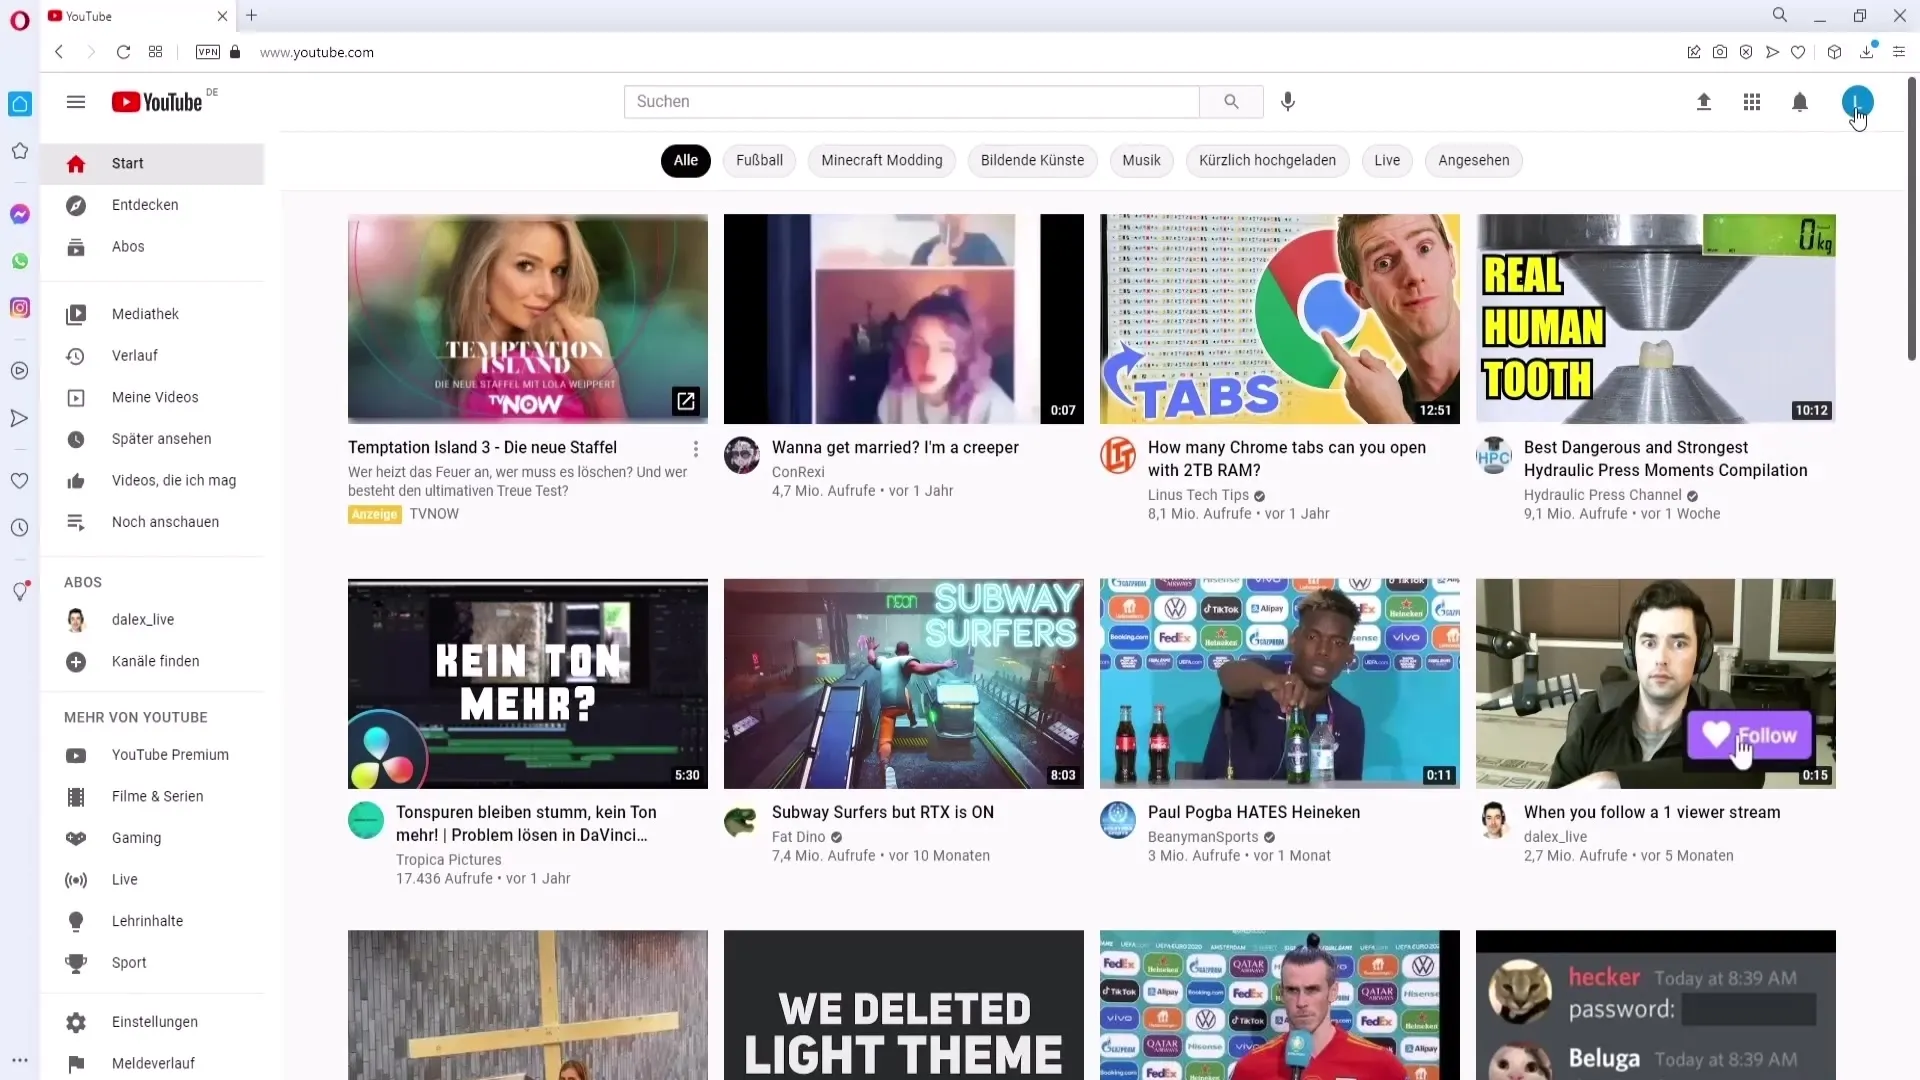Open options for Temptation Island ad
Screen dimensions: 1920x1080
696,449
